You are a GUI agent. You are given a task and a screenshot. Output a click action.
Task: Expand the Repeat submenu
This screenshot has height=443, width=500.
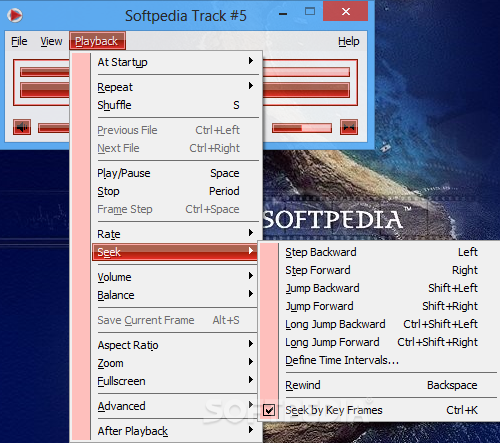175,87
